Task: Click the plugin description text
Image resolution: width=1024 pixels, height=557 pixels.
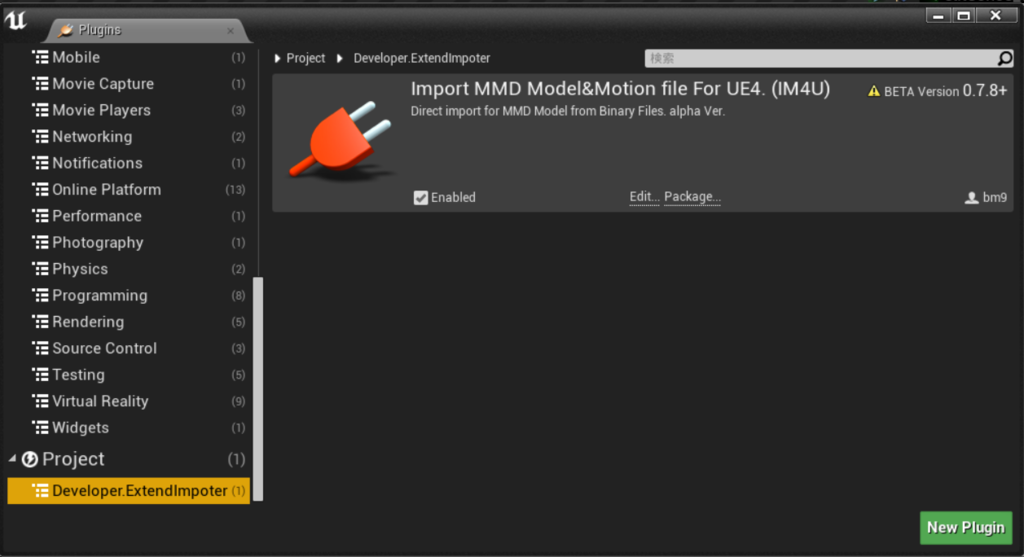Action: (568, 111)
